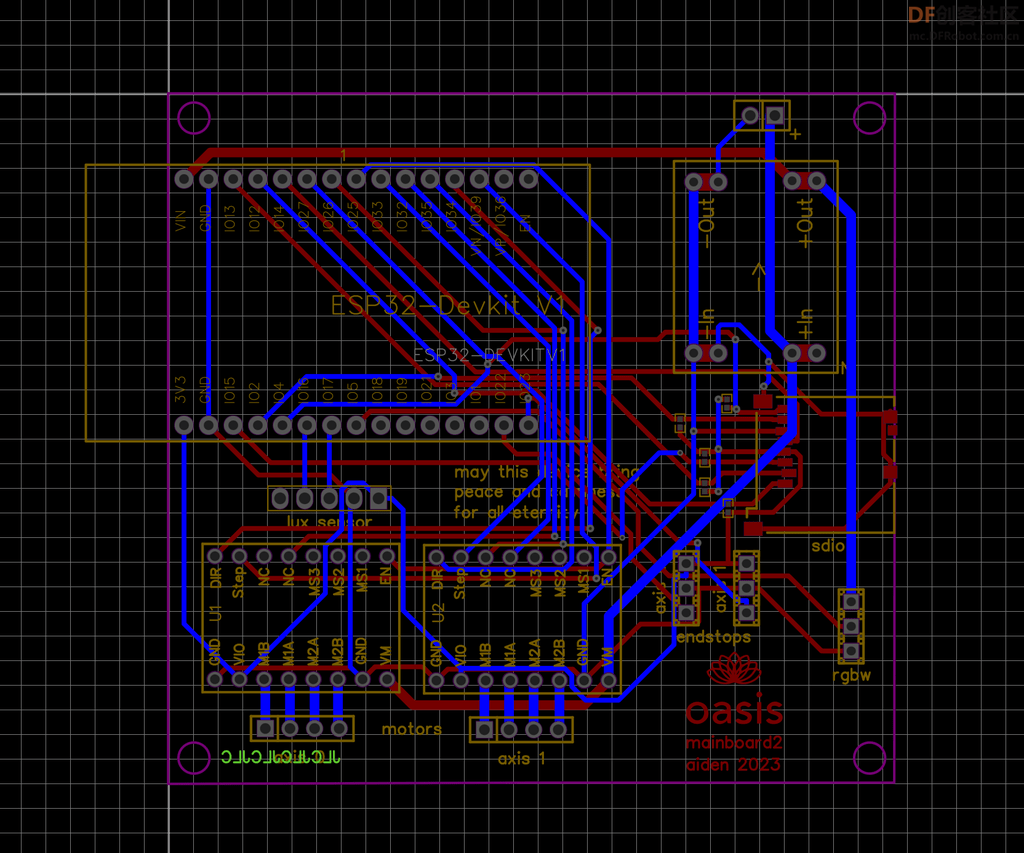1024x853 pixels.
Task: Click the '3V3' pin label on the ESP32
Action: point(181,389)
